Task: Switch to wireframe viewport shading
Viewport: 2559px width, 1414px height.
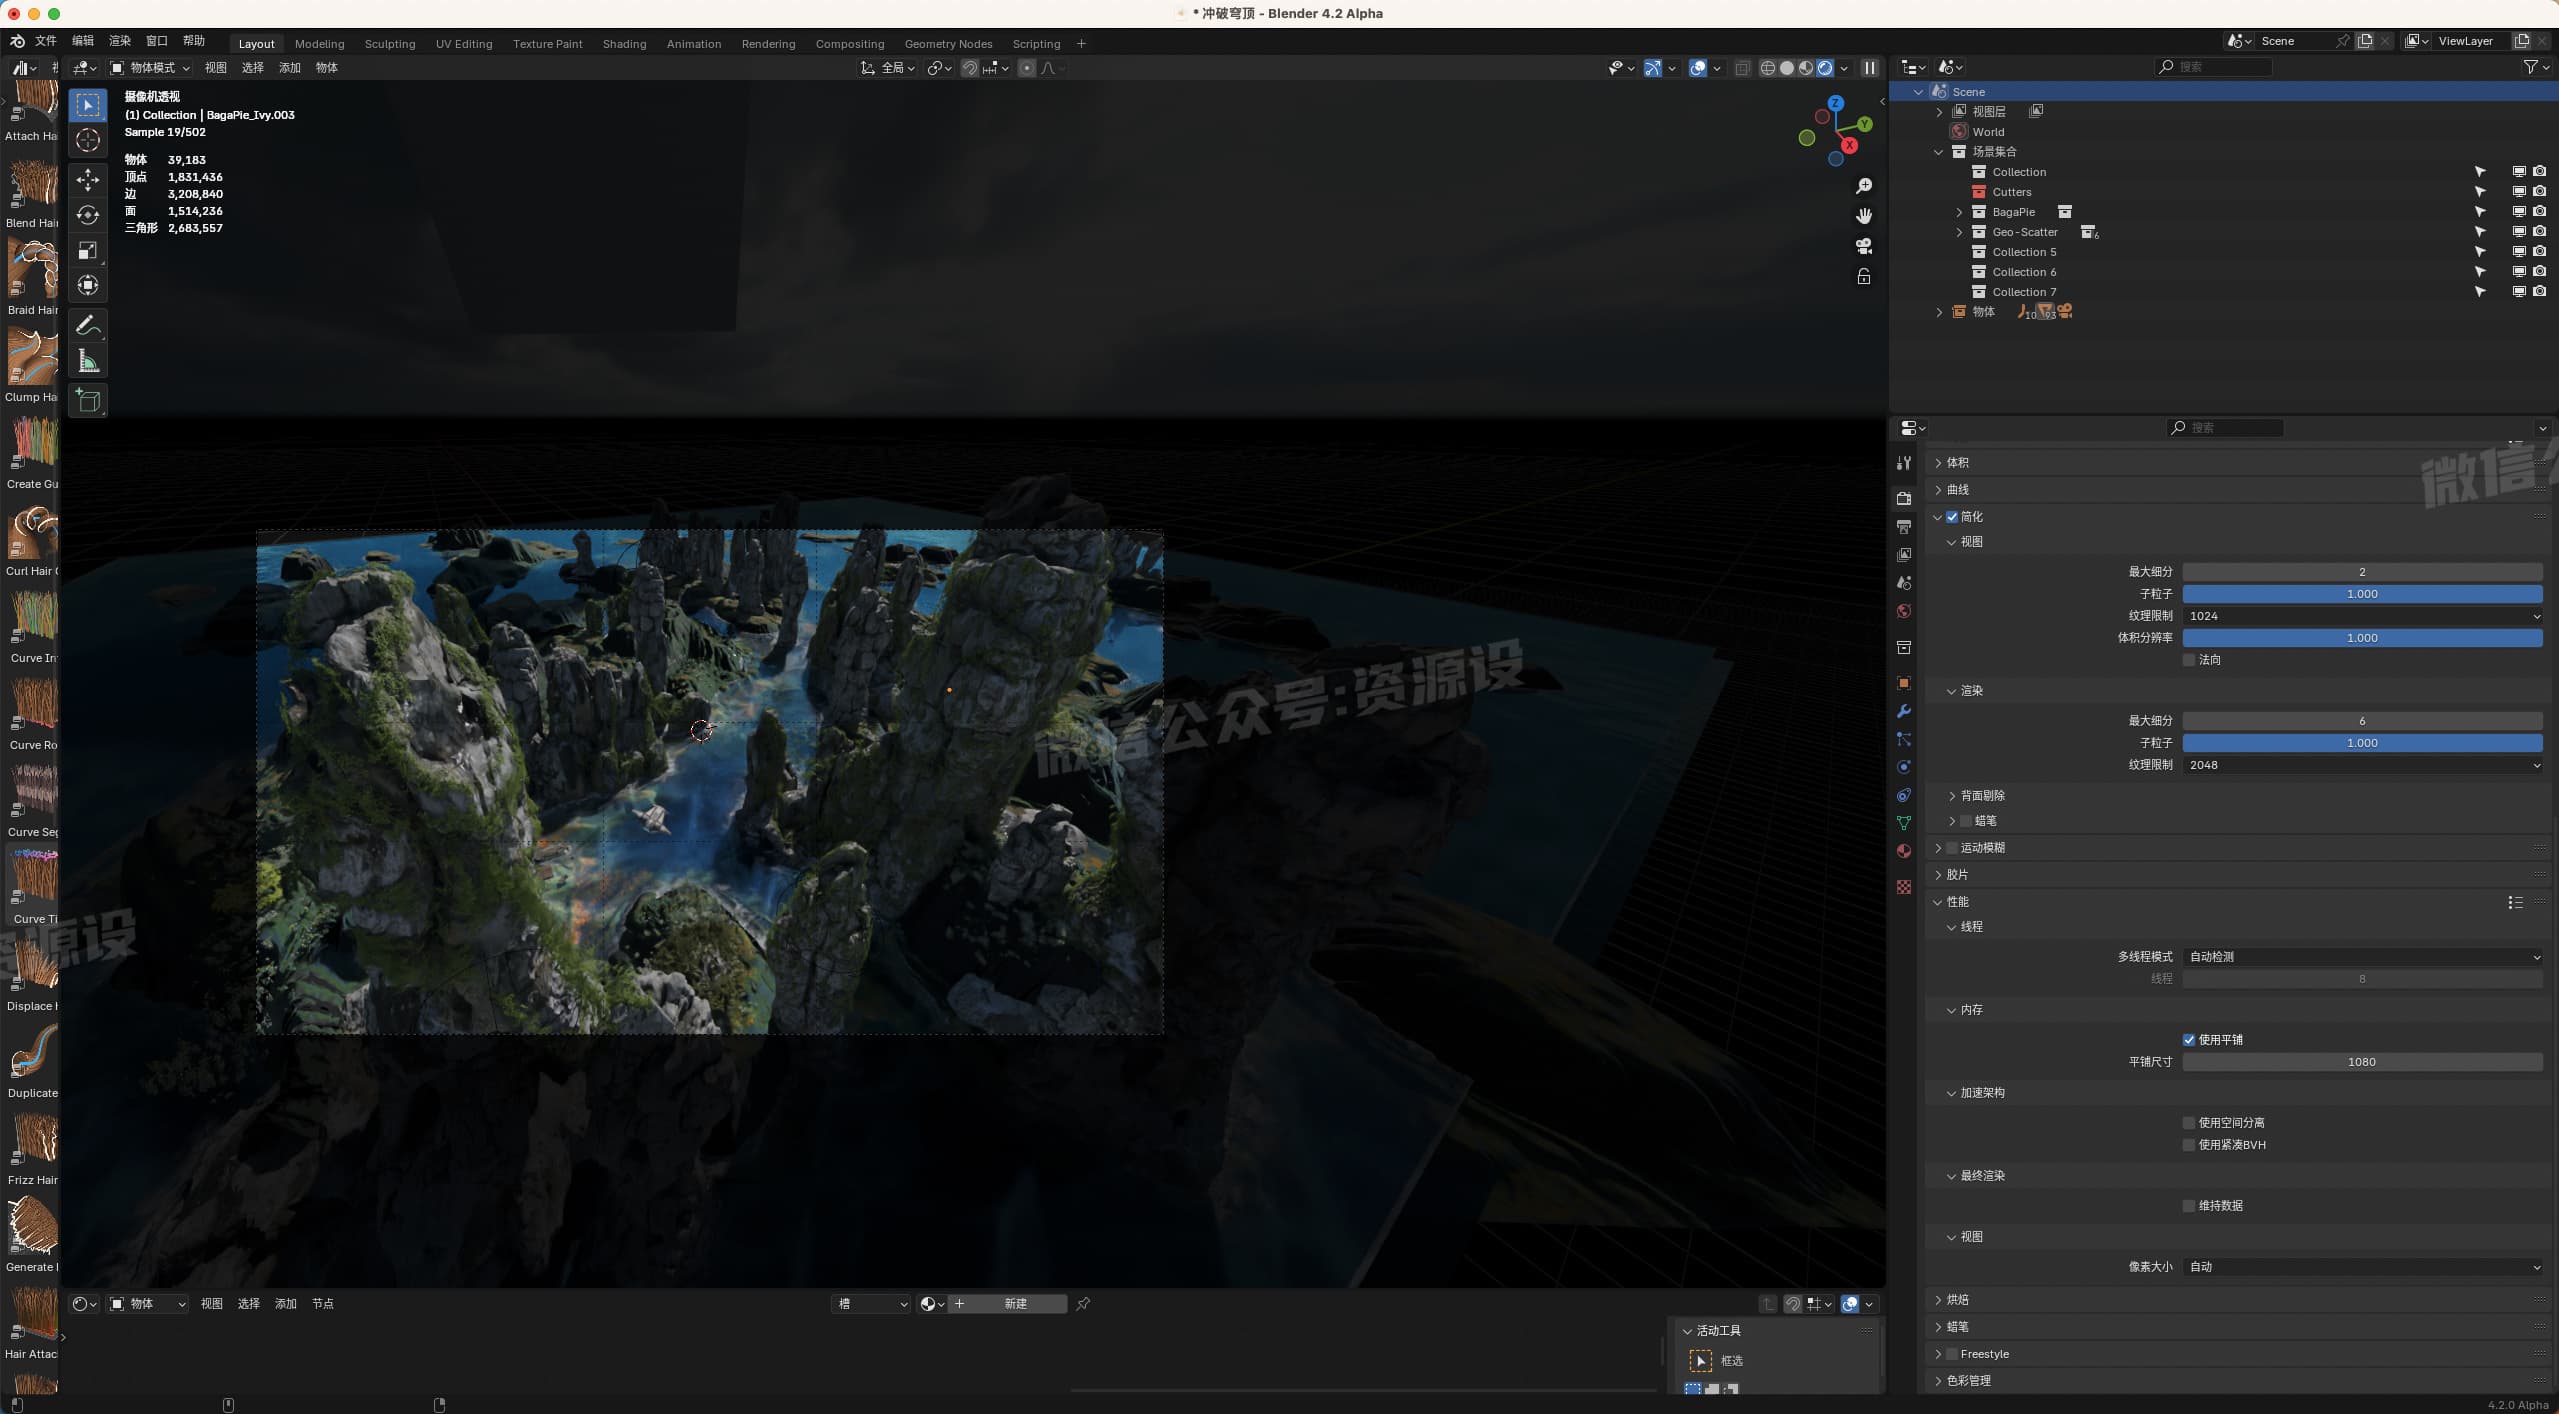Action: click(x=1768, y=68)
